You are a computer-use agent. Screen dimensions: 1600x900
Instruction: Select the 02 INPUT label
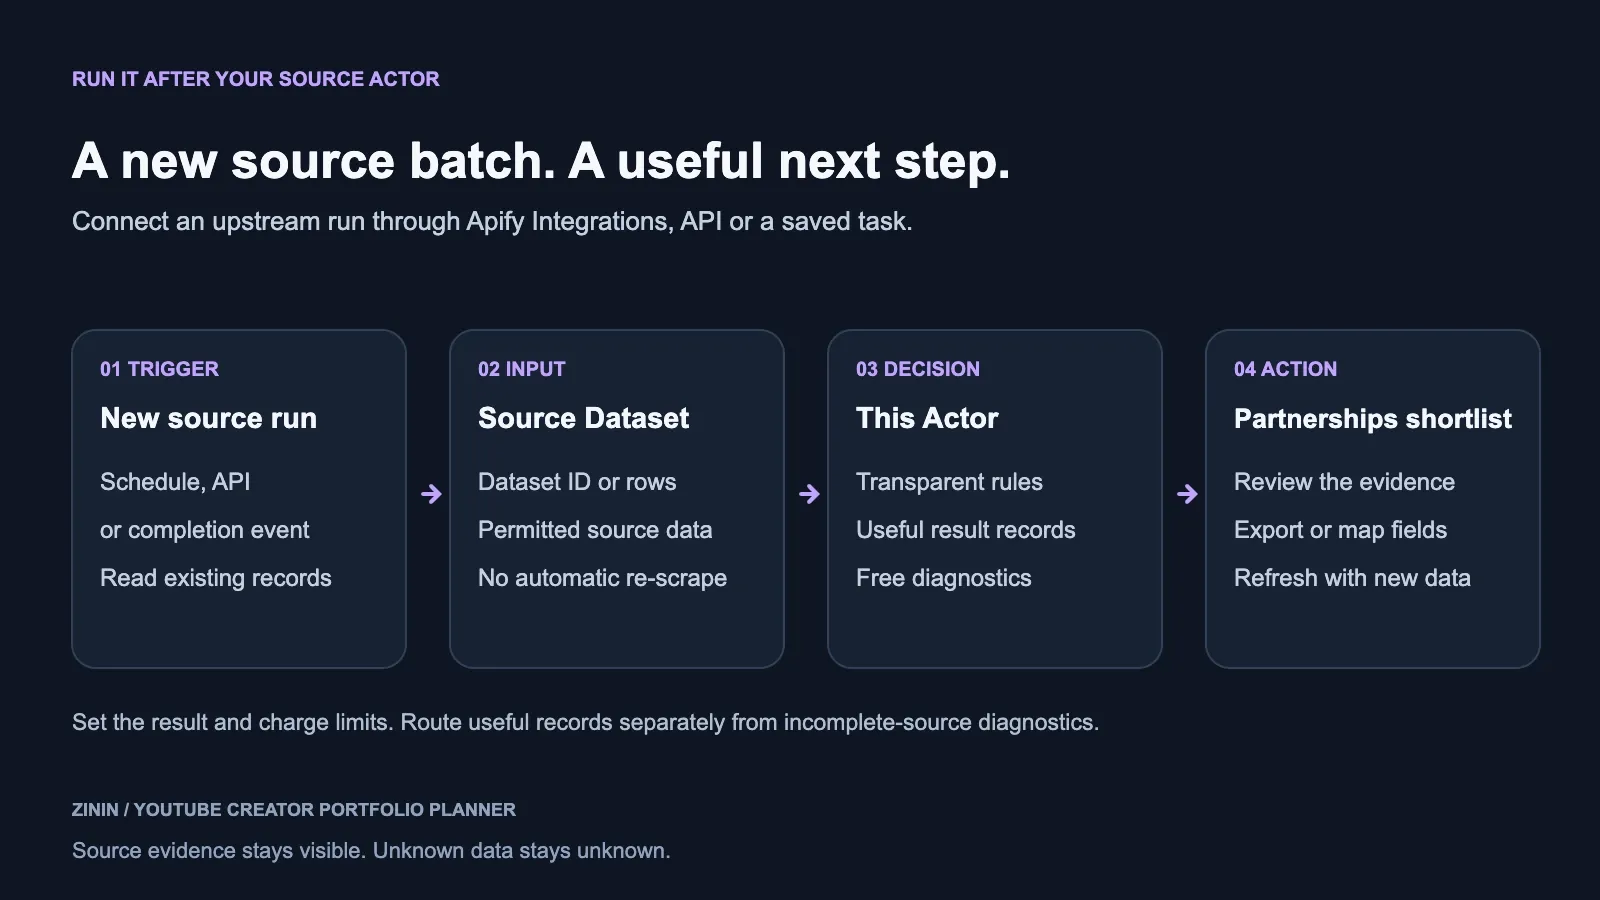click(x=521, y=369)
